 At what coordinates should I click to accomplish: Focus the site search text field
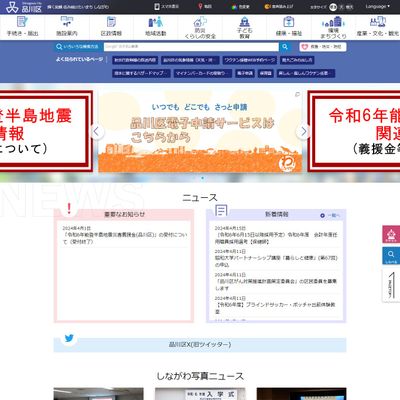coord(191,47)
